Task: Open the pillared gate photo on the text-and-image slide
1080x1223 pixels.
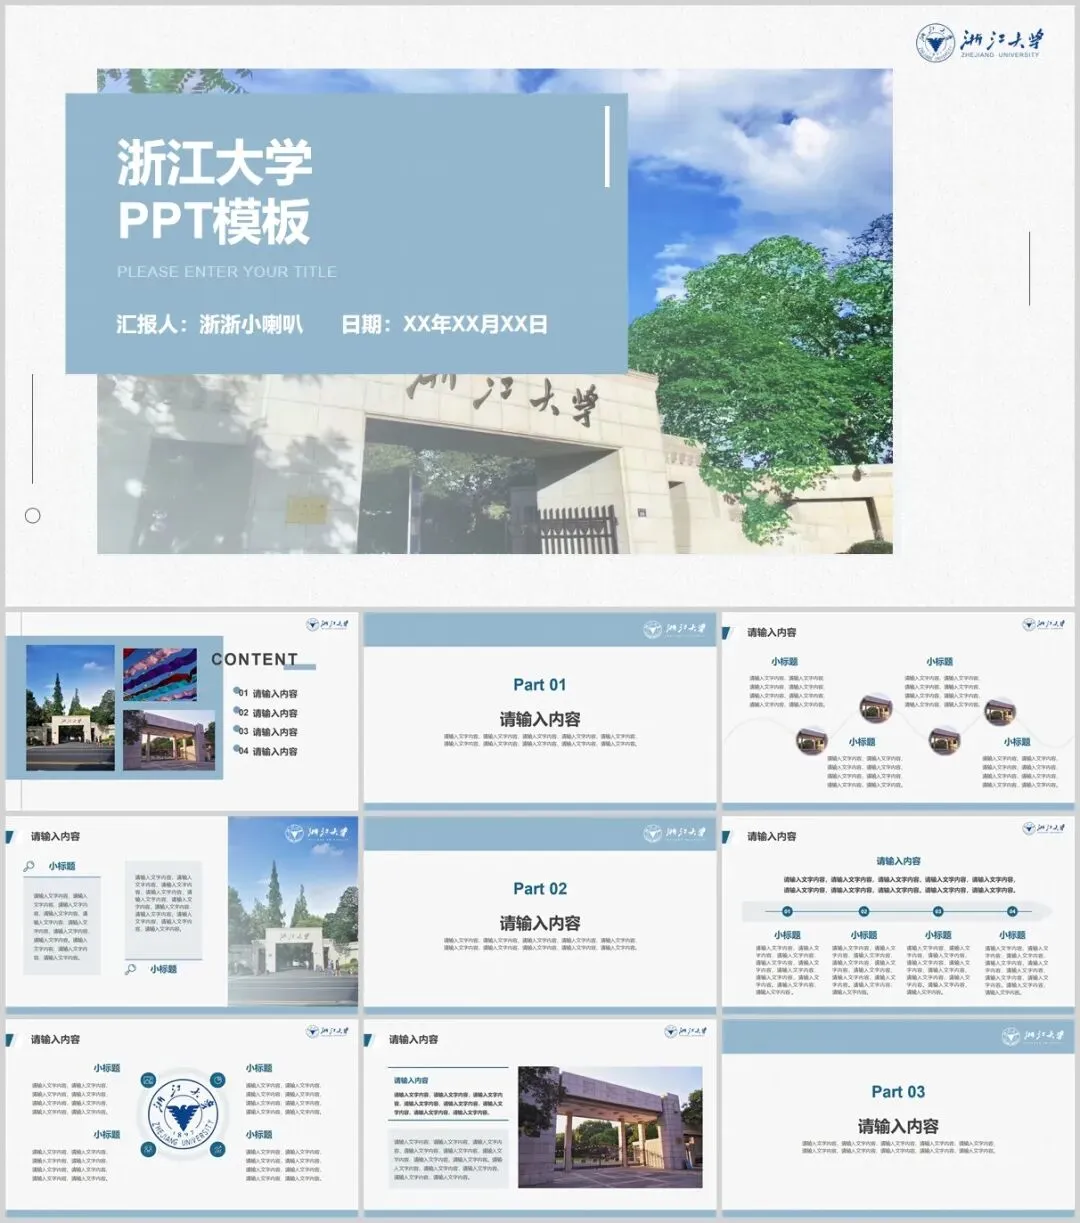Action: tap(610, 1126)
